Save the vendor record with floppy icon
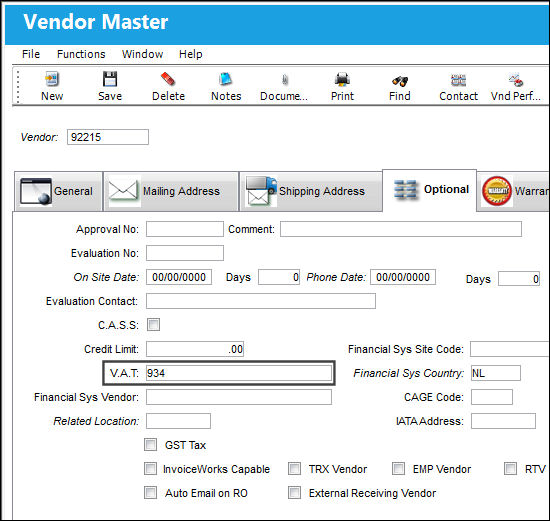Image resolution: width=550 pixels, height=521 pixels. [x=110, y=79]
